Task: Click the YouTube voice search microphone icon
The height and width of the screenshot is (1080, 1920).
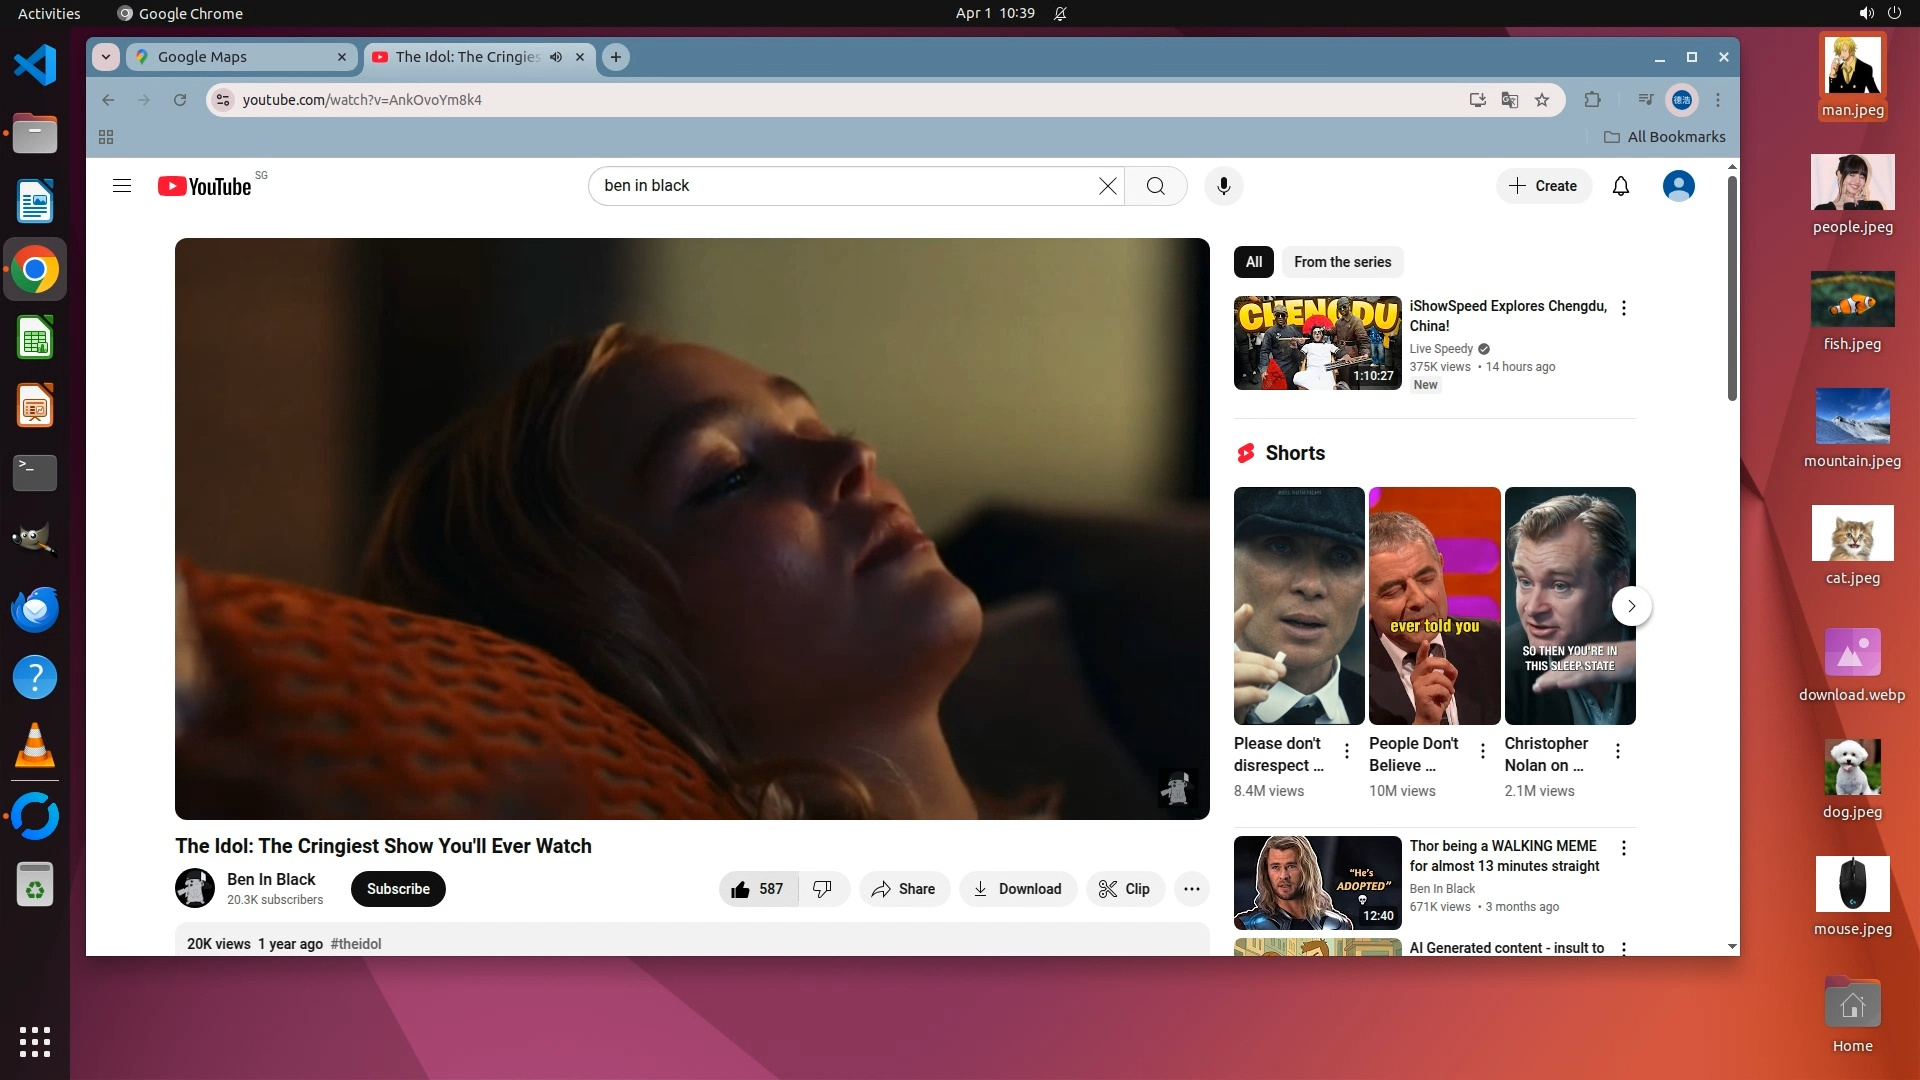Action: (x=1223, y=186)
